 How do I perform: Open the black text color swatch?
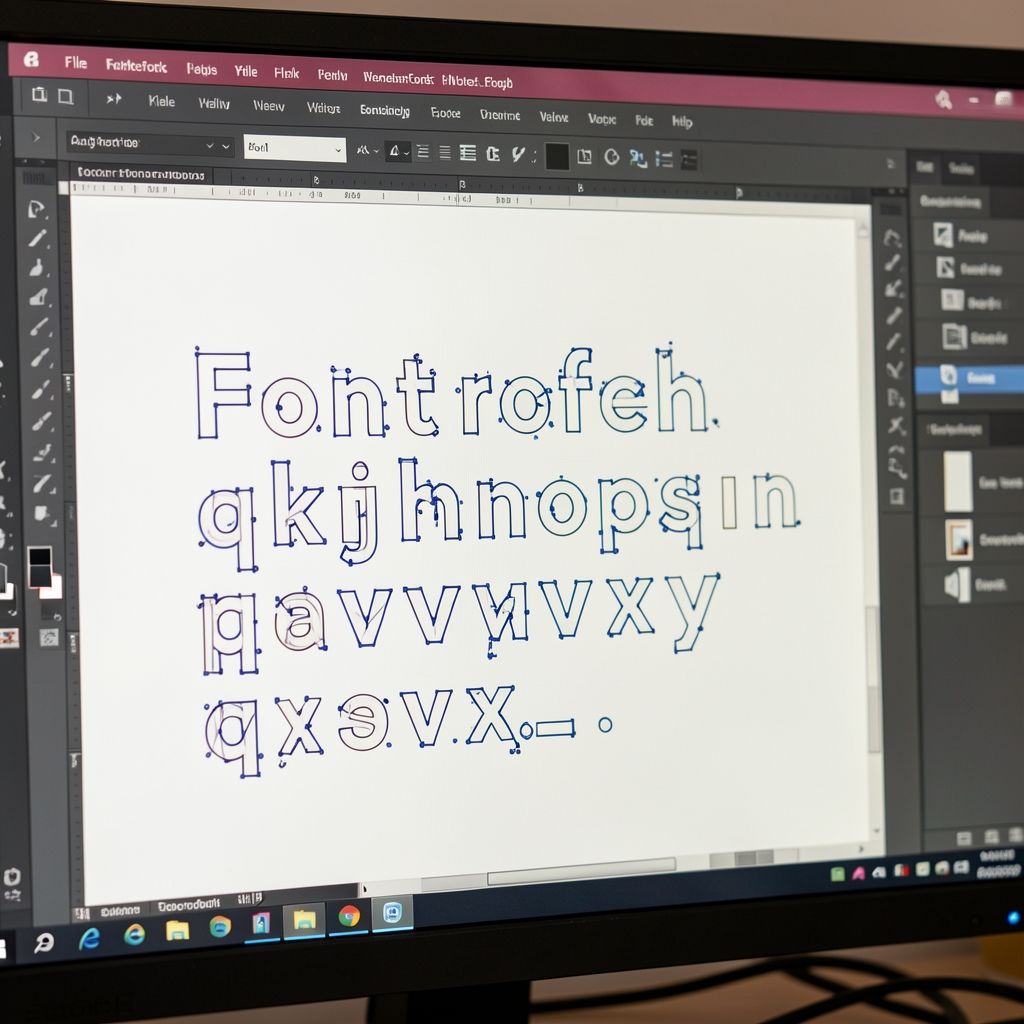(x=556, y=157)
